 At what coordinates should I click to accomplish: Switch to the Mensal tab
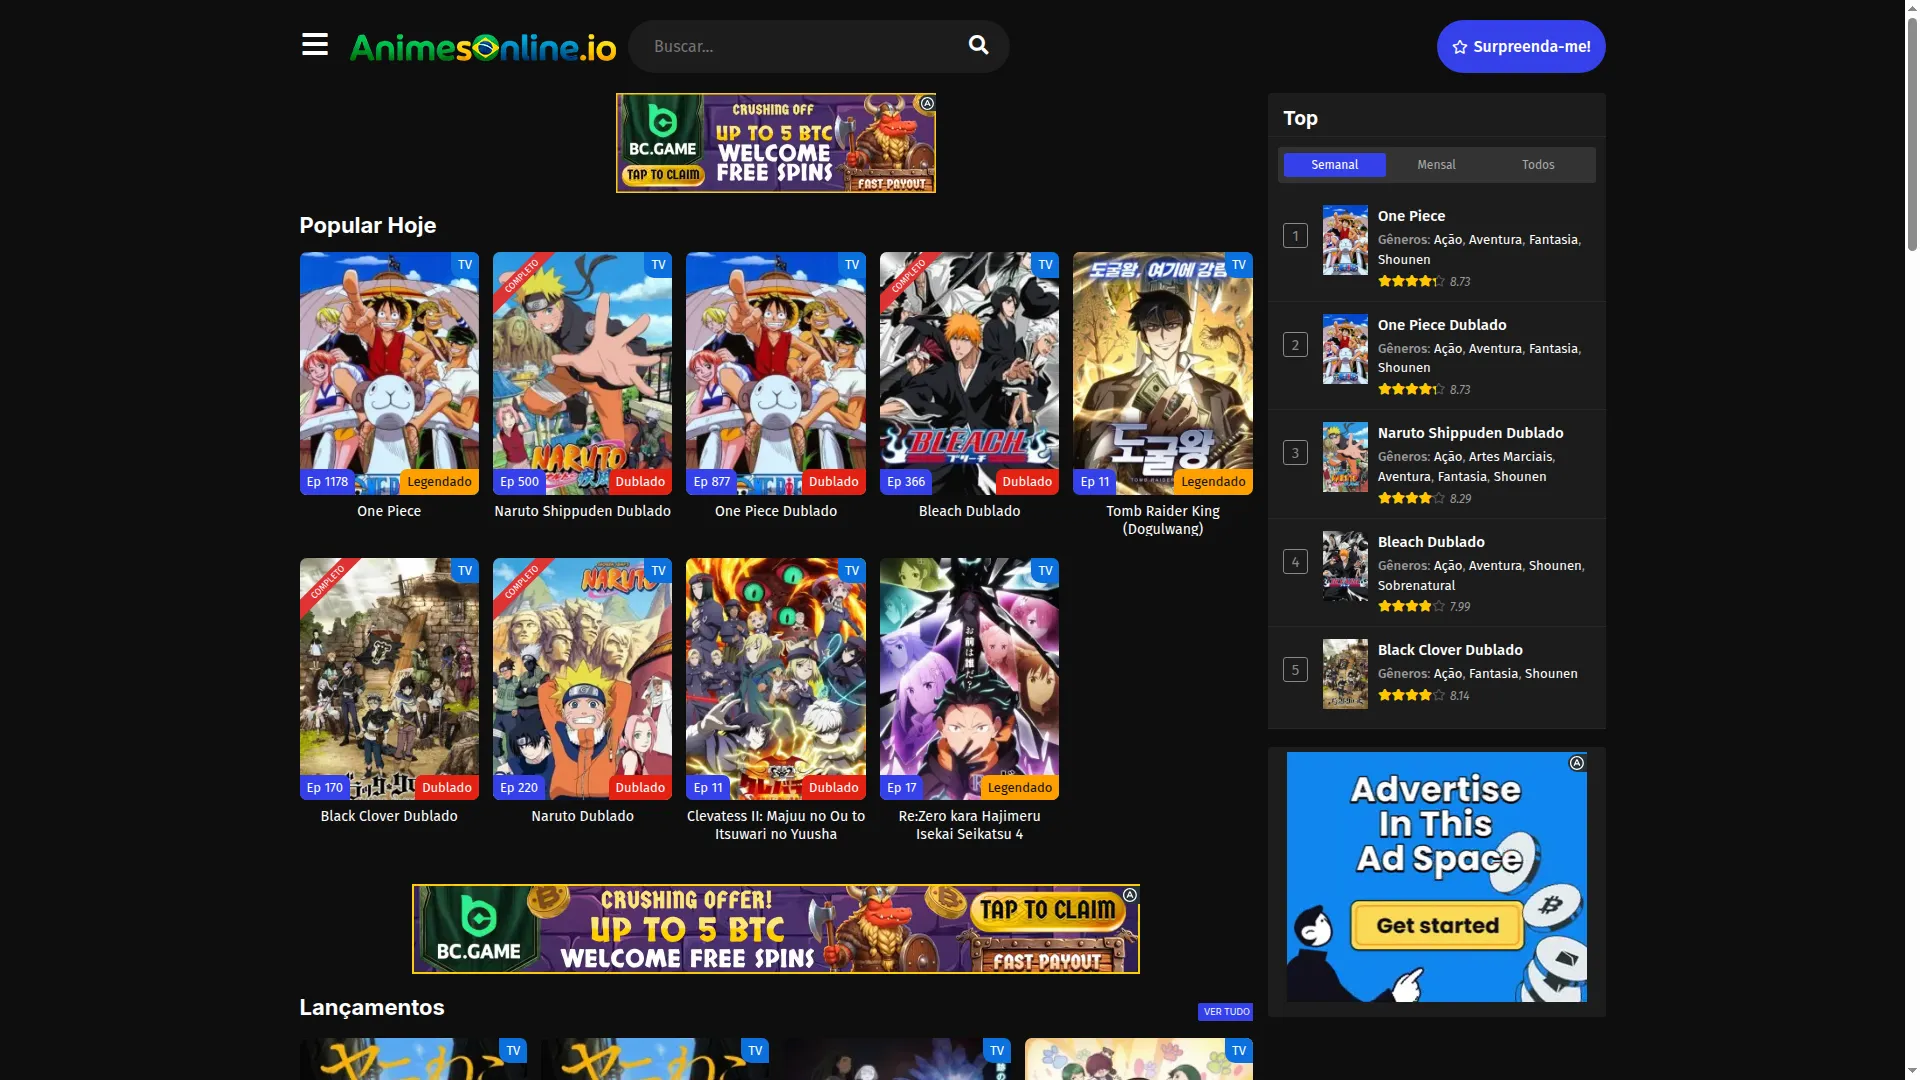coord(1436,164)
